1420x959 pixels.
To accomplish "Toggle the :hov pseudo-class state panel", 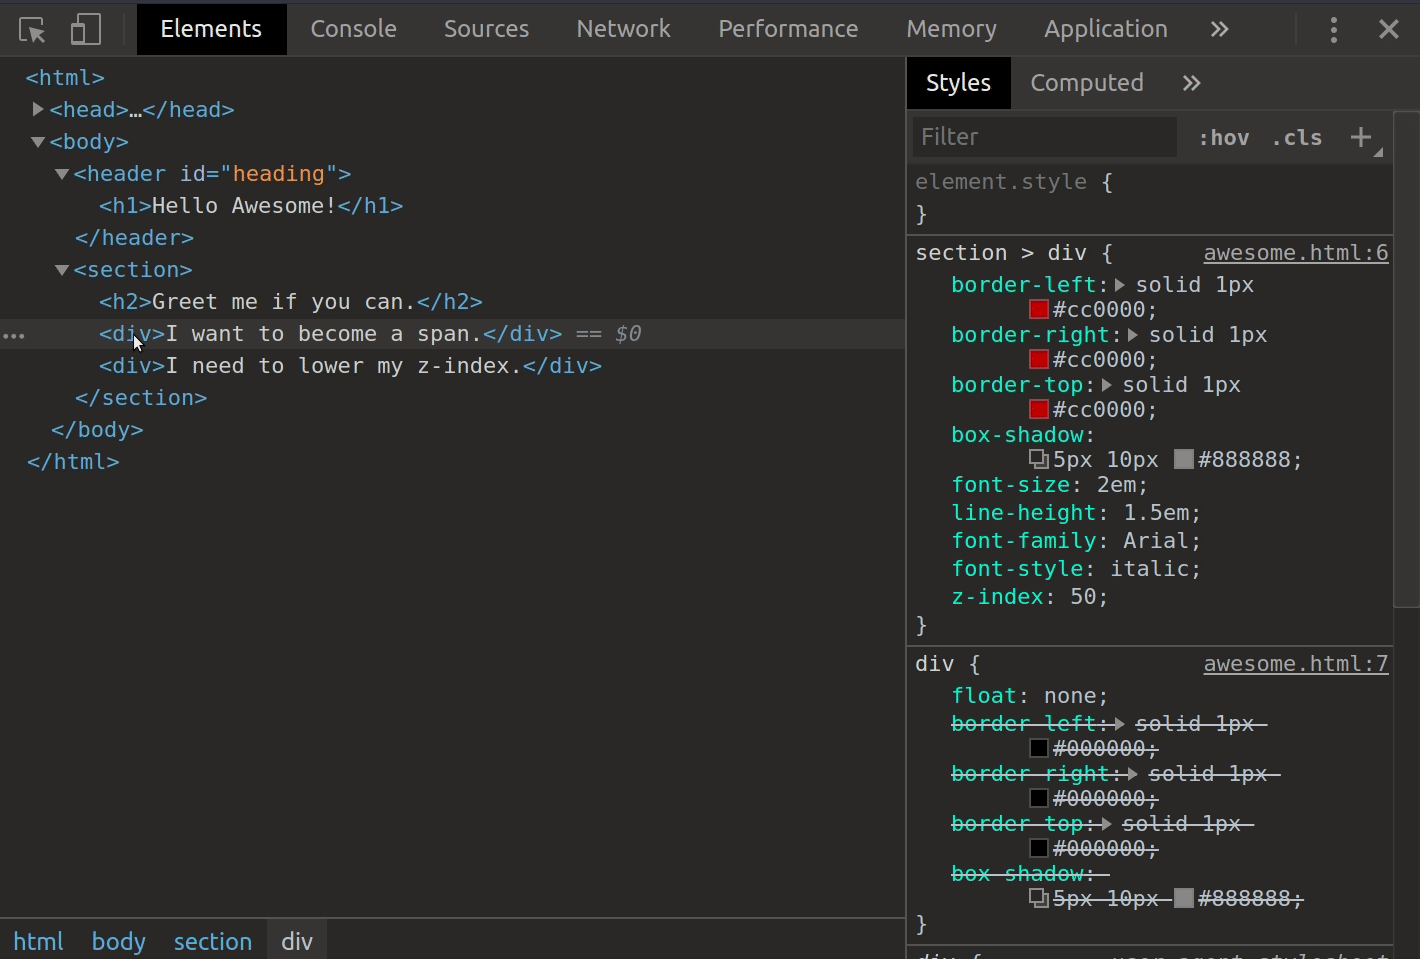I will (x=1223, y=137).
